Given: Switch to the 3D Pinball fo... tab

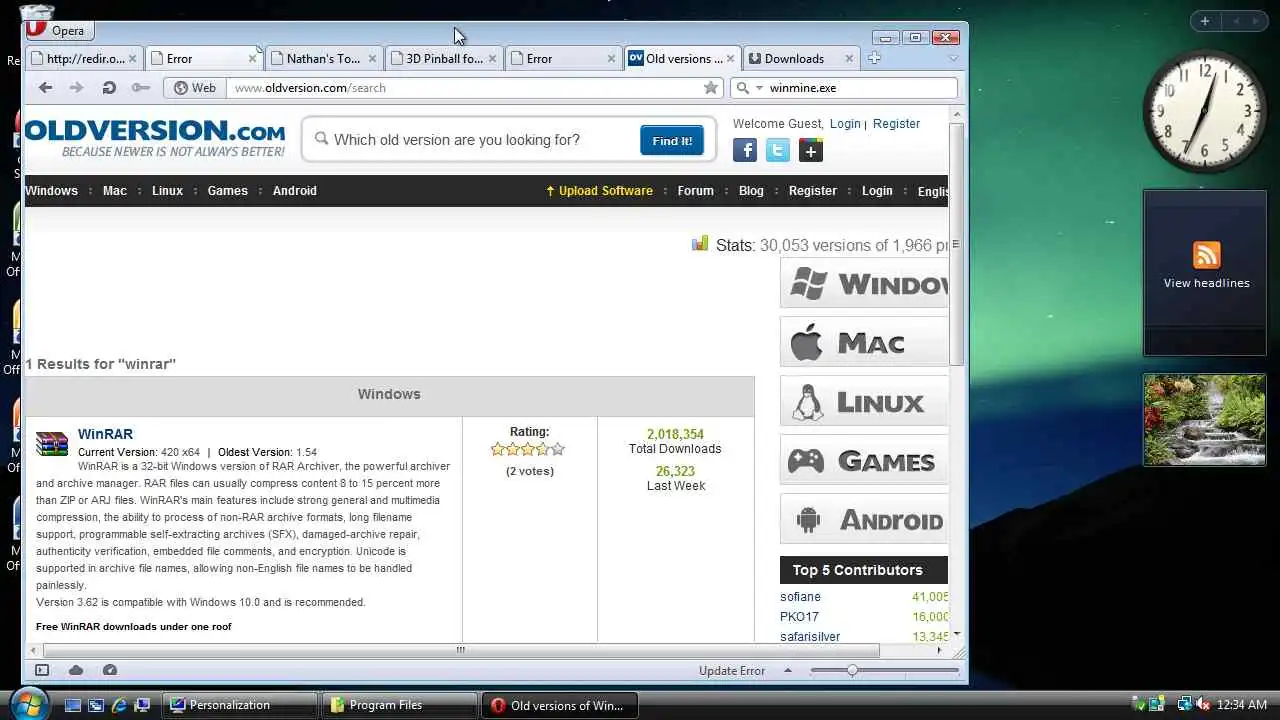Looking at the screenshot, I should pos(444,59).
